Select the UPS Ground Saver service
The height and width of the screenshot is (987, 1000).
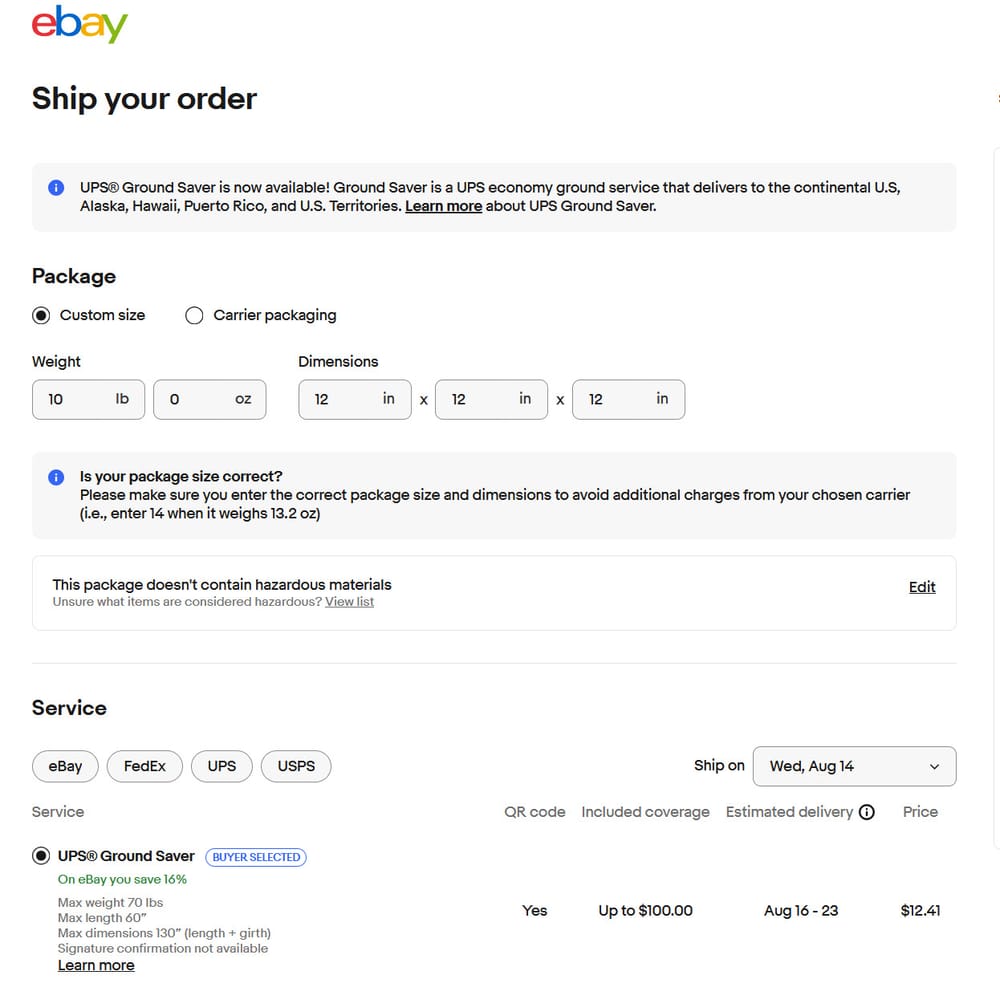pos(41,855)
